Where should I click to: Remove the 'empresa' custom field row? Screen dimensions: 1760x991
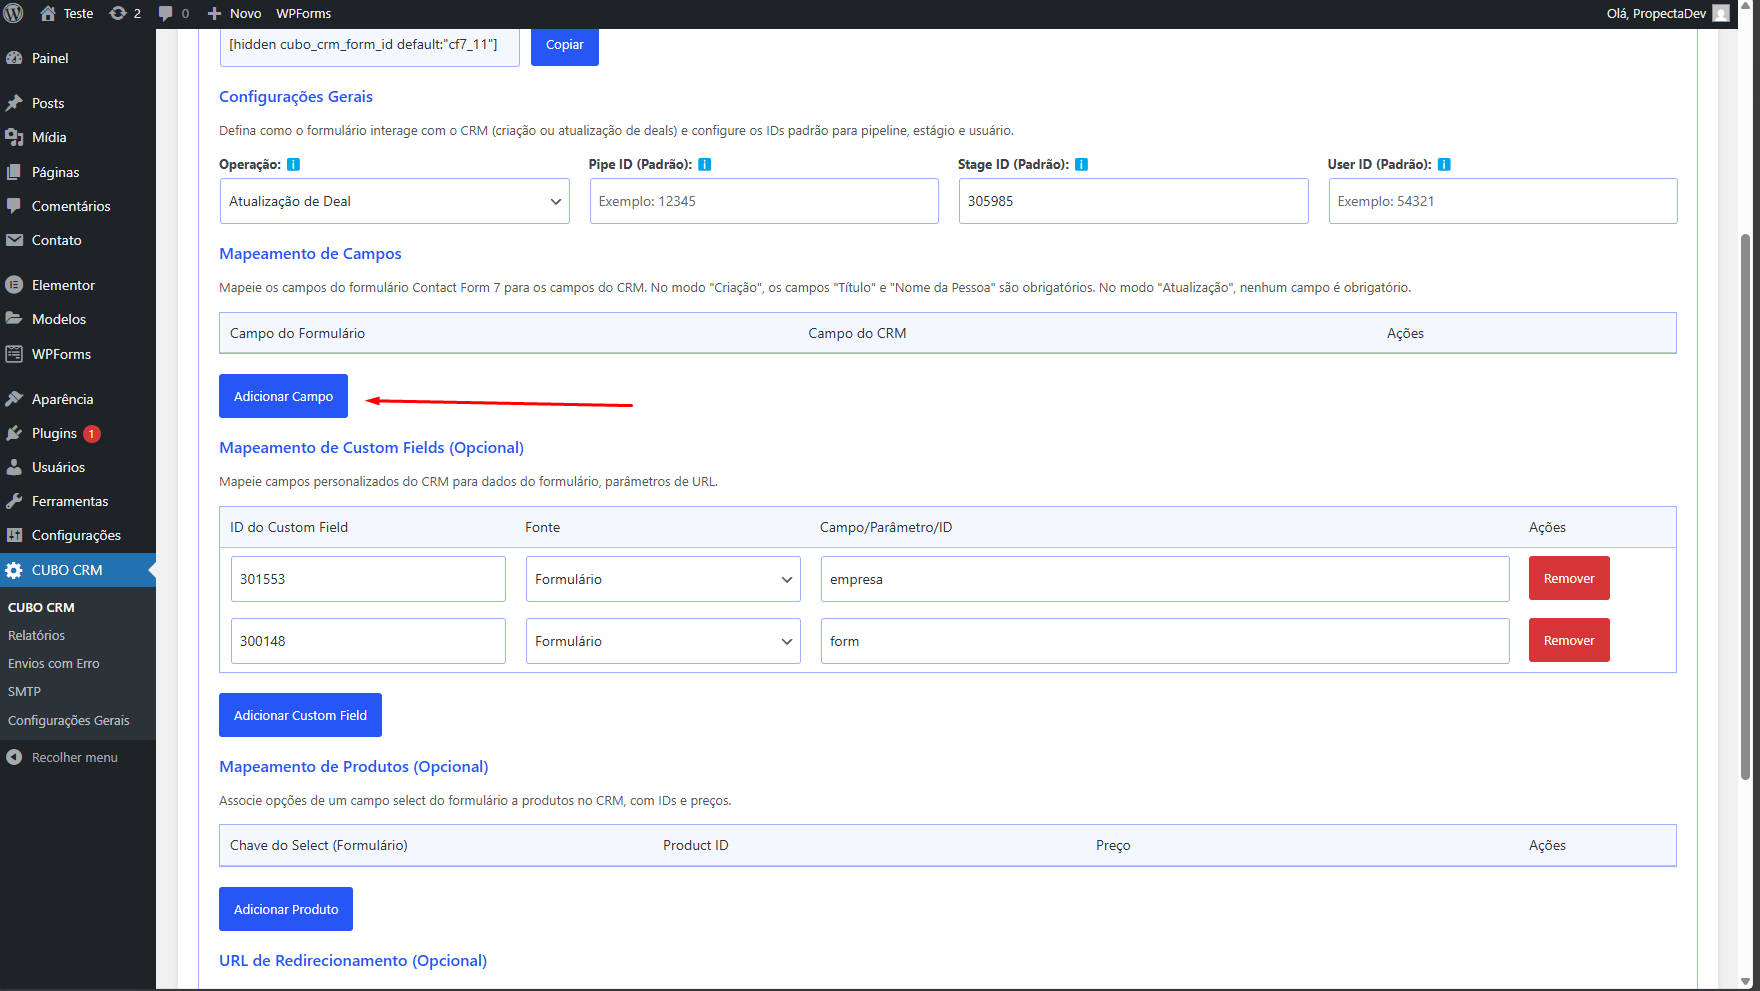(x=1568, y=578)
